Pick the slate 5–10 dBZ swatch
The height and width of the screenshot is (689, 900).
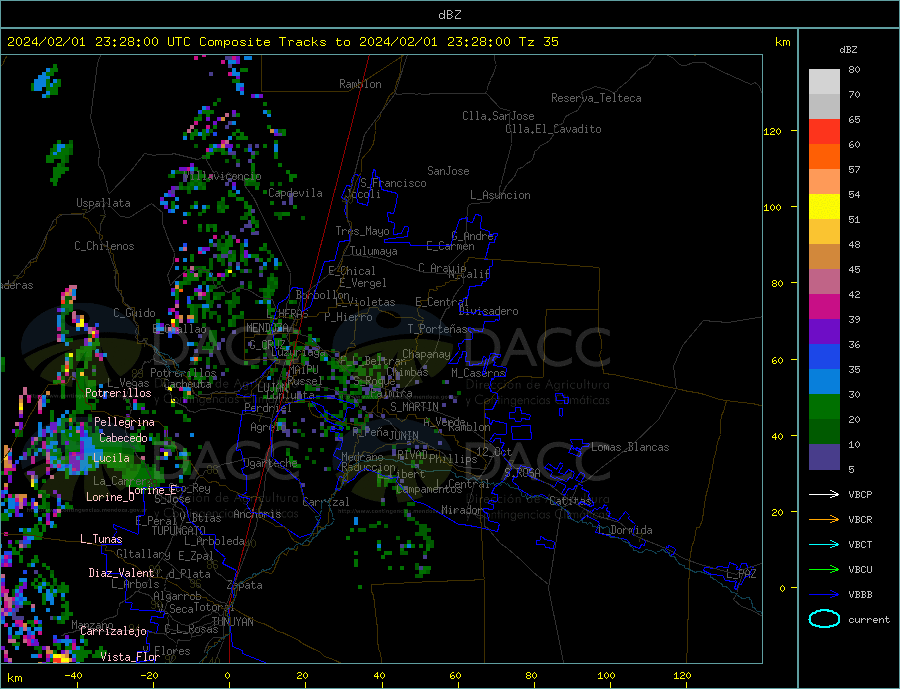824,457
